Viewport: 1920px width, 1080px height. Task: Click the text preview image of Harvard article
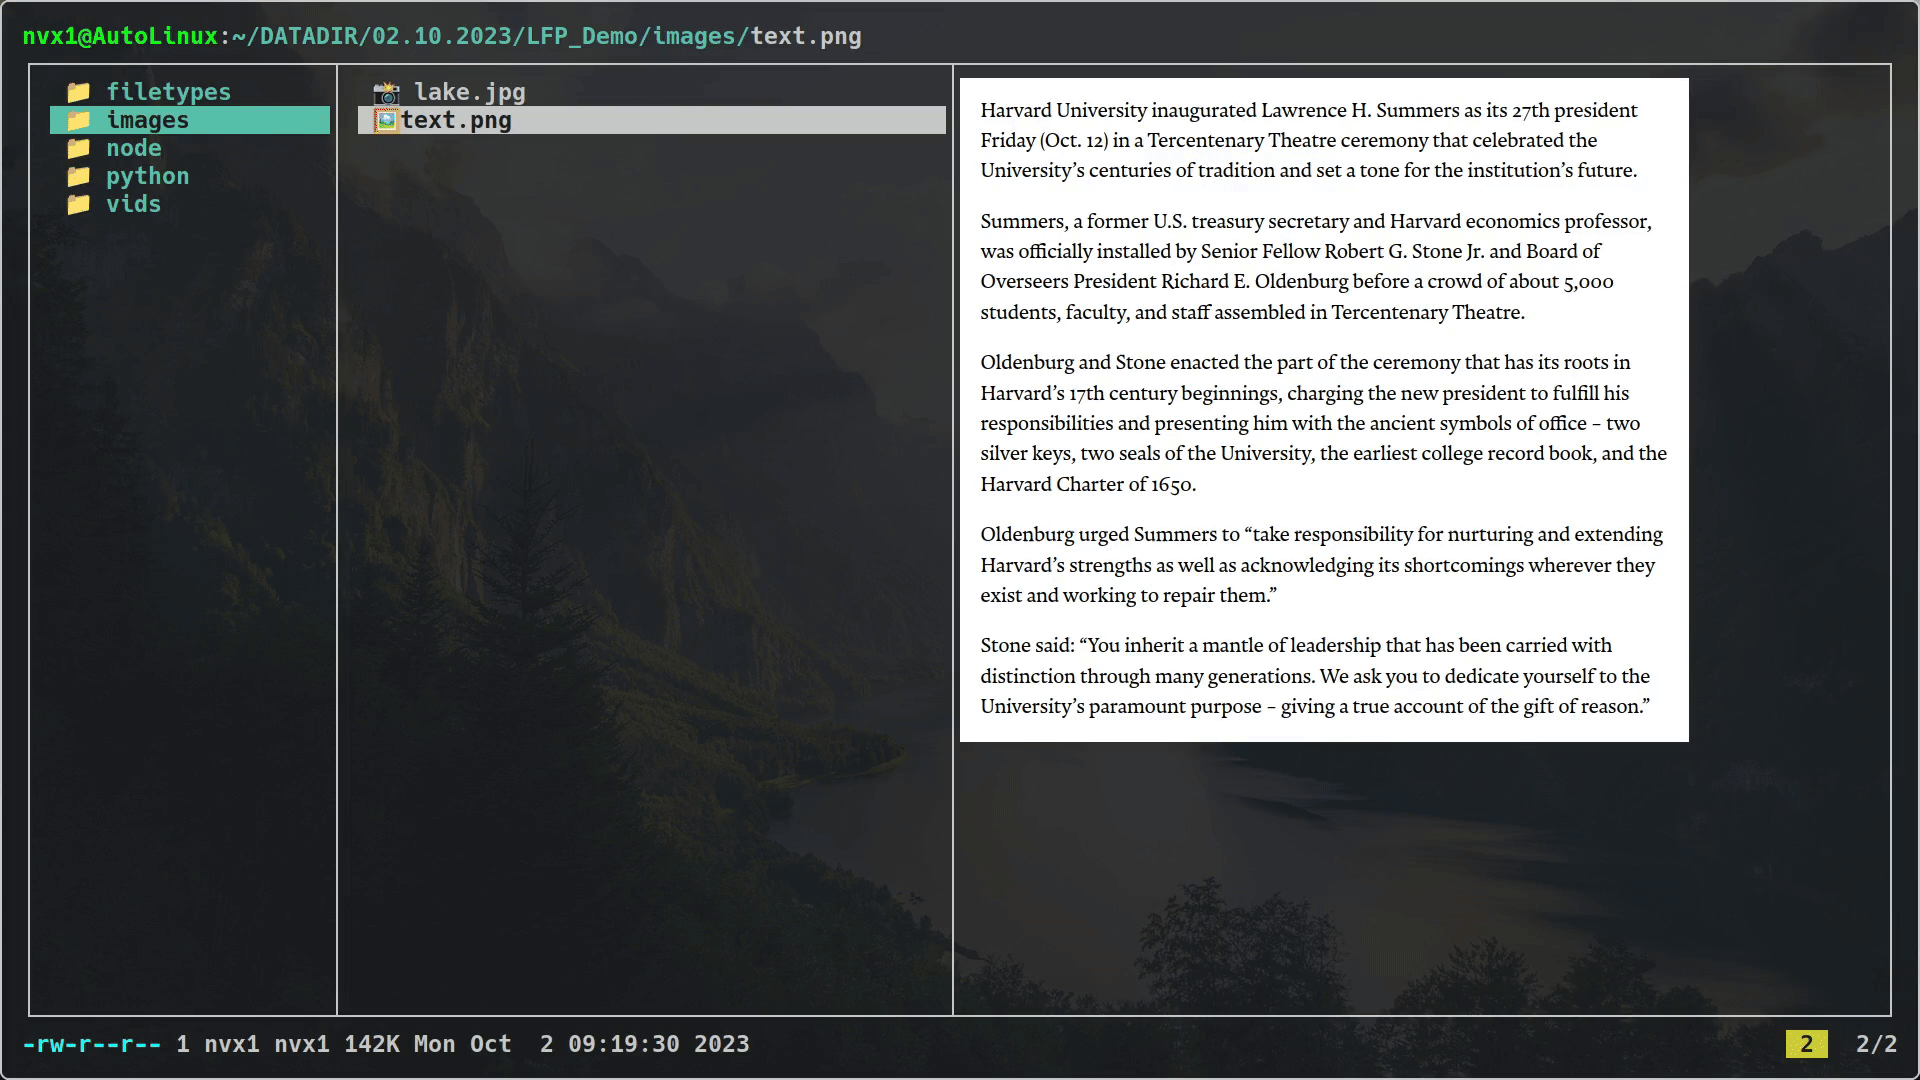tap(1324, 410)
